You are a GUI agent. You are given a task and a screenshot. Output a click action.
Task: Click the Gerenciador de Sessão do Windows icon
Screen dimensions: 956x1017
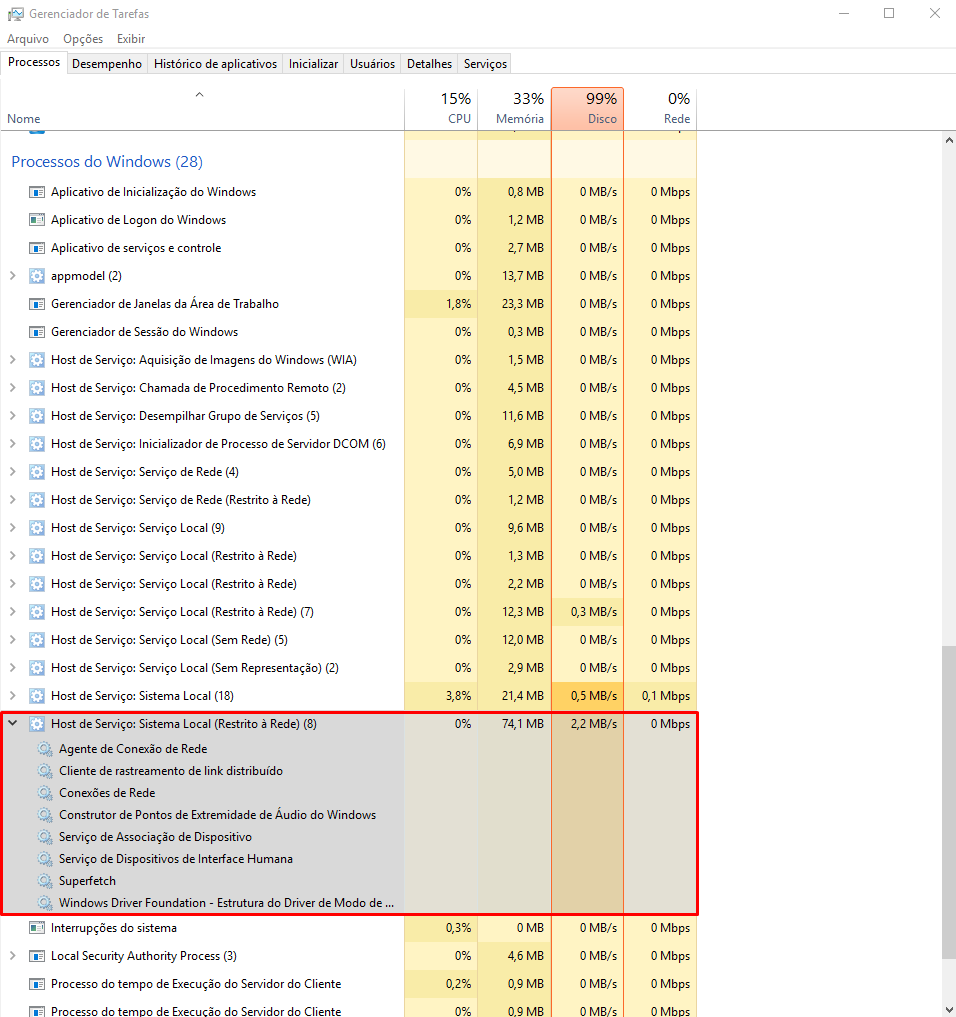coord(37,332)
